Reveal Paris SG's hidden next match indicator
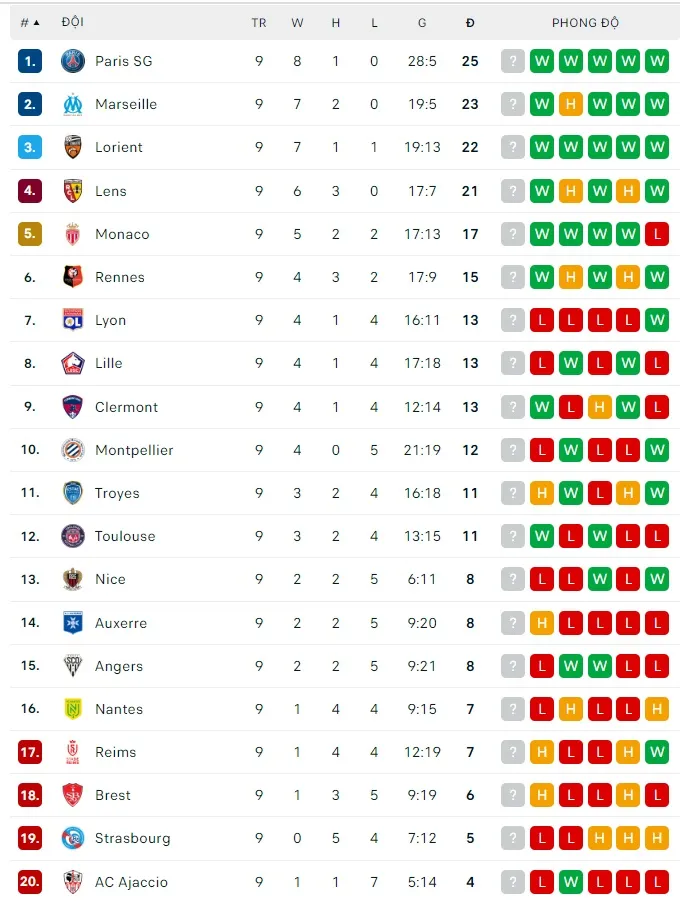Image resolution: width=680 pixels, height=901 pixels. (x=513, y=60)
